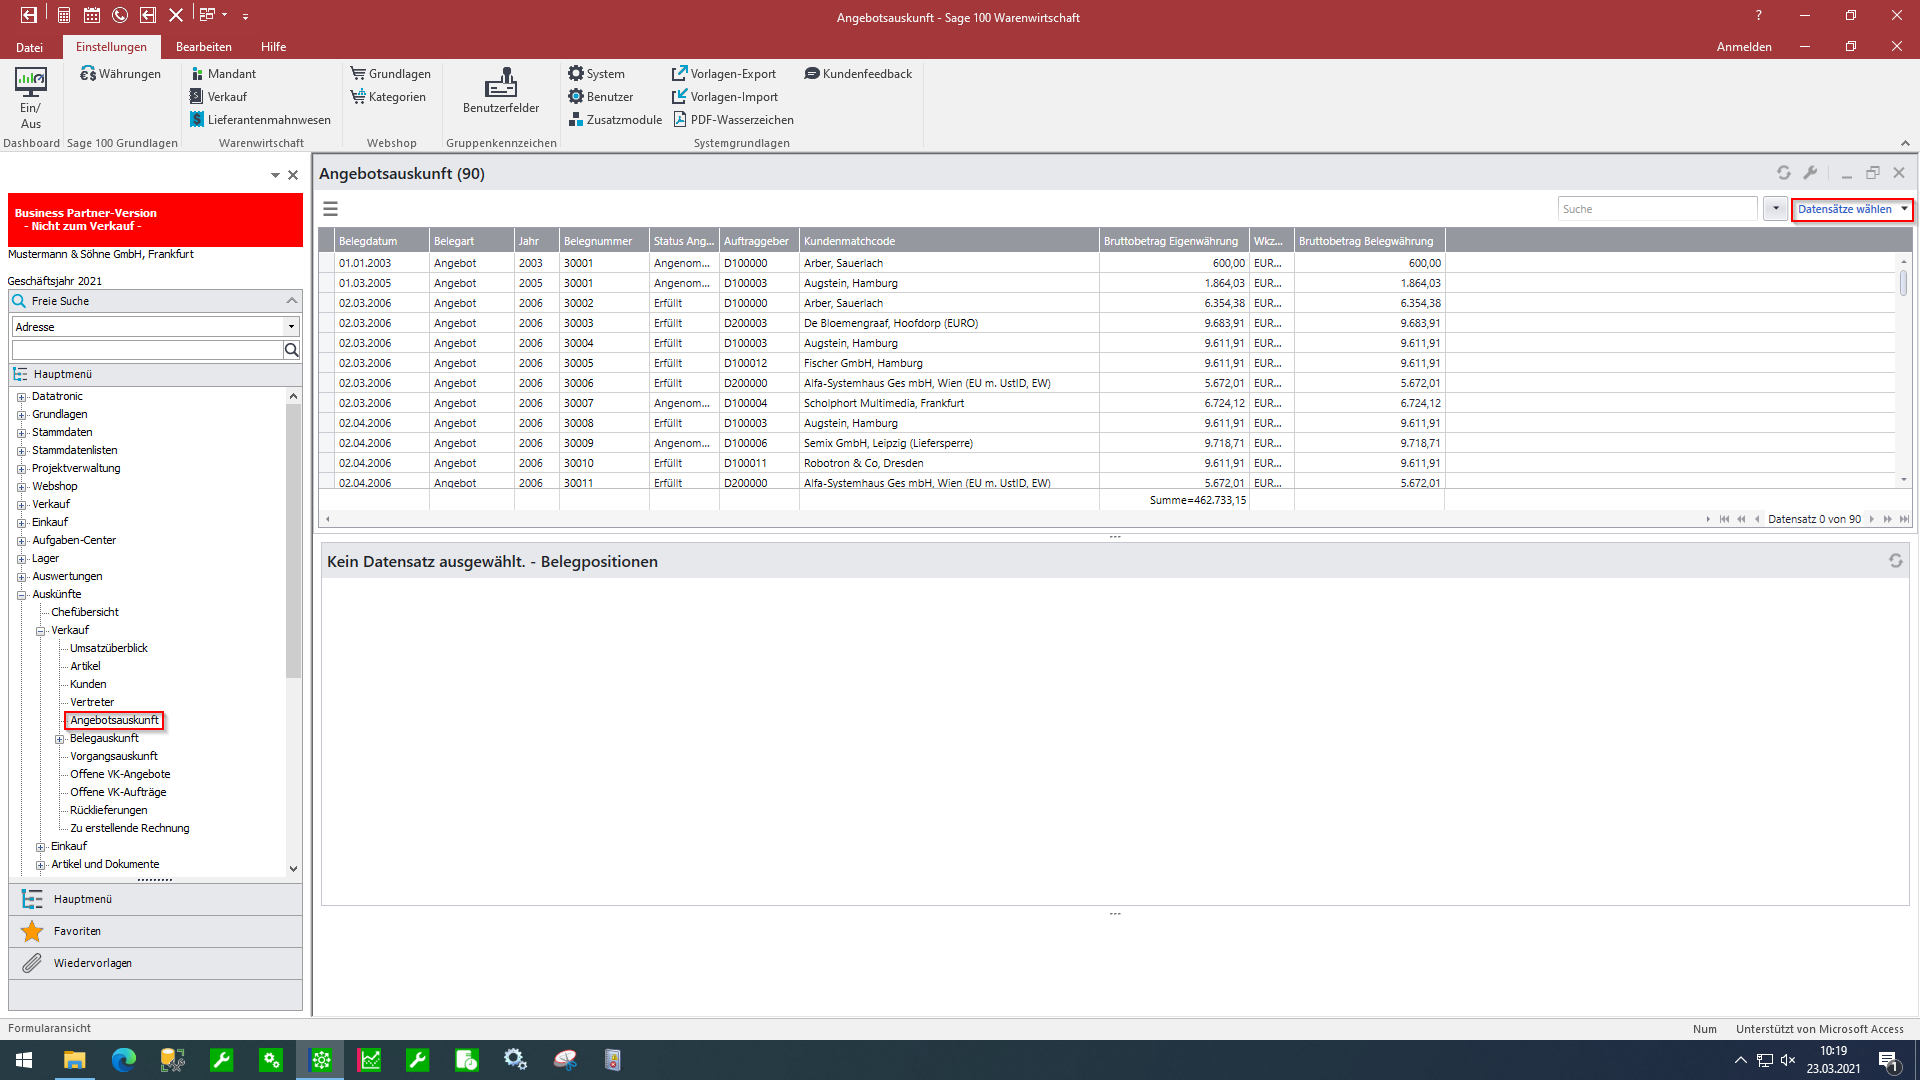Image resolution: width=1920 pixels, height=1080 pixels.
Task: Open Adresse combo box
Action: click(x=155, y=327)
